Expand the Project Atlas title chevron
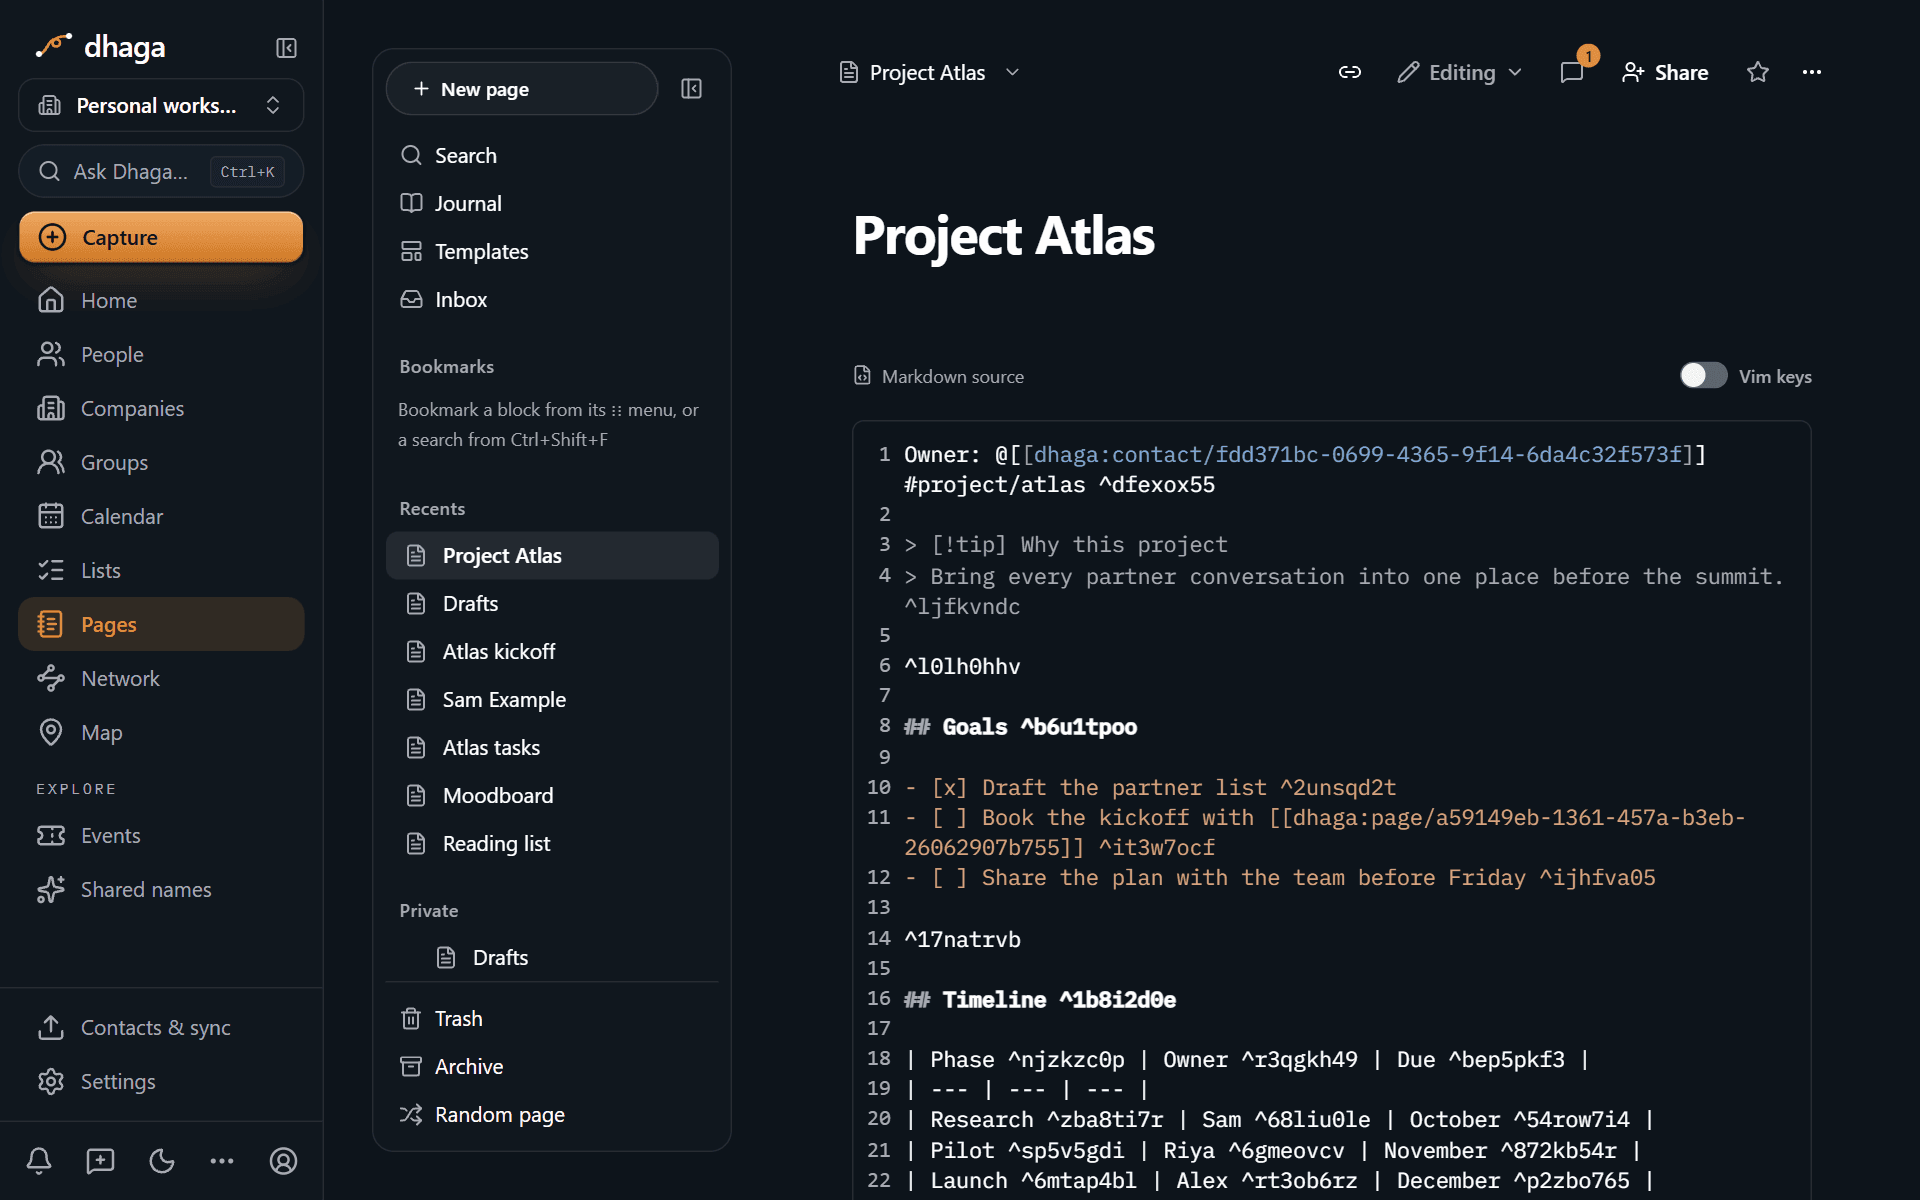The image size is (1920, 1200). click(x=1012, y=72)
